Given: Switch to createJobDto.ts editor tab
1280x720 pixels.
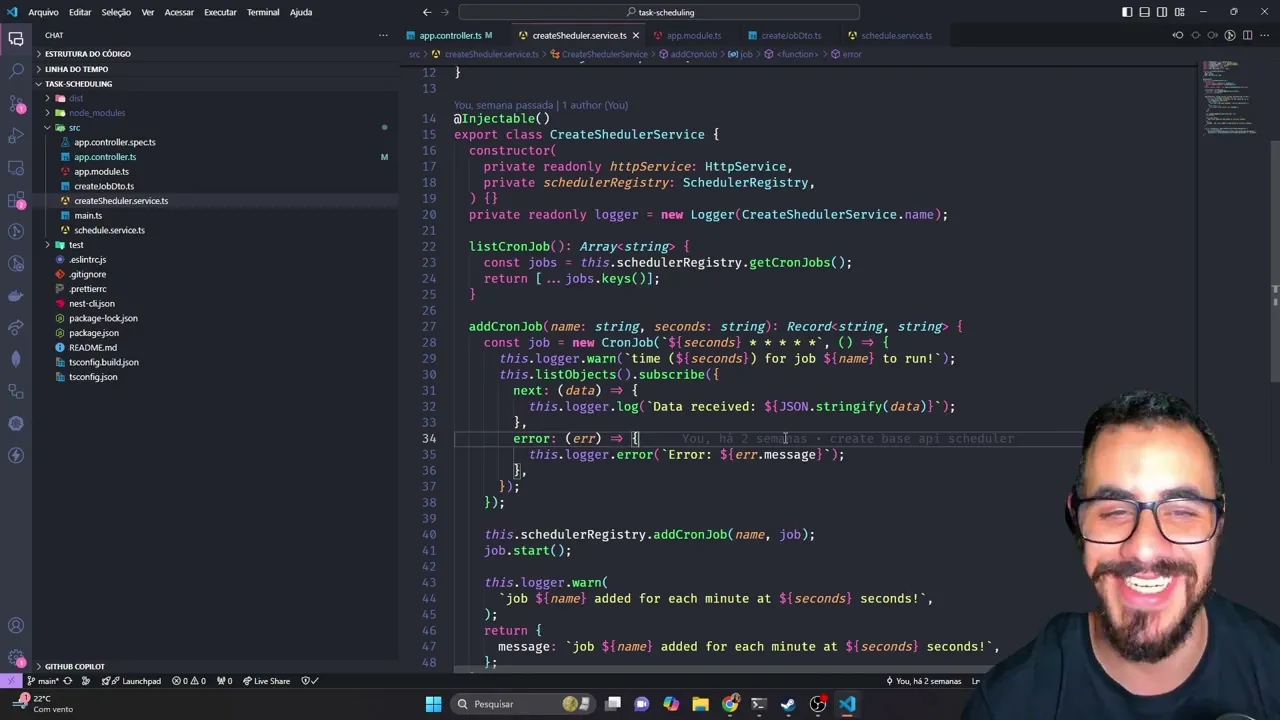Looking at the screenshot, I should tap(791, 36).
